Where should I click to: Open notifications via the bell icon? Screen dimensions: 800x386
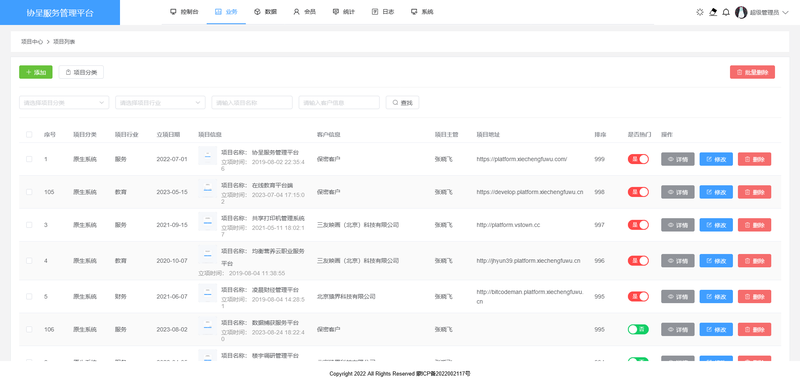pos(726,12)
